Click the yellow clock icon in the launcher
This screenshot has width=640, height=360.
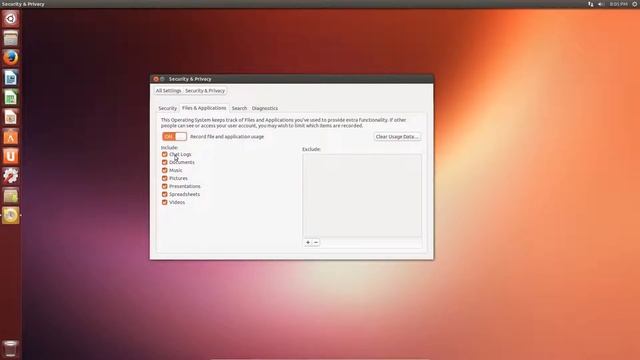pos(11,215)
